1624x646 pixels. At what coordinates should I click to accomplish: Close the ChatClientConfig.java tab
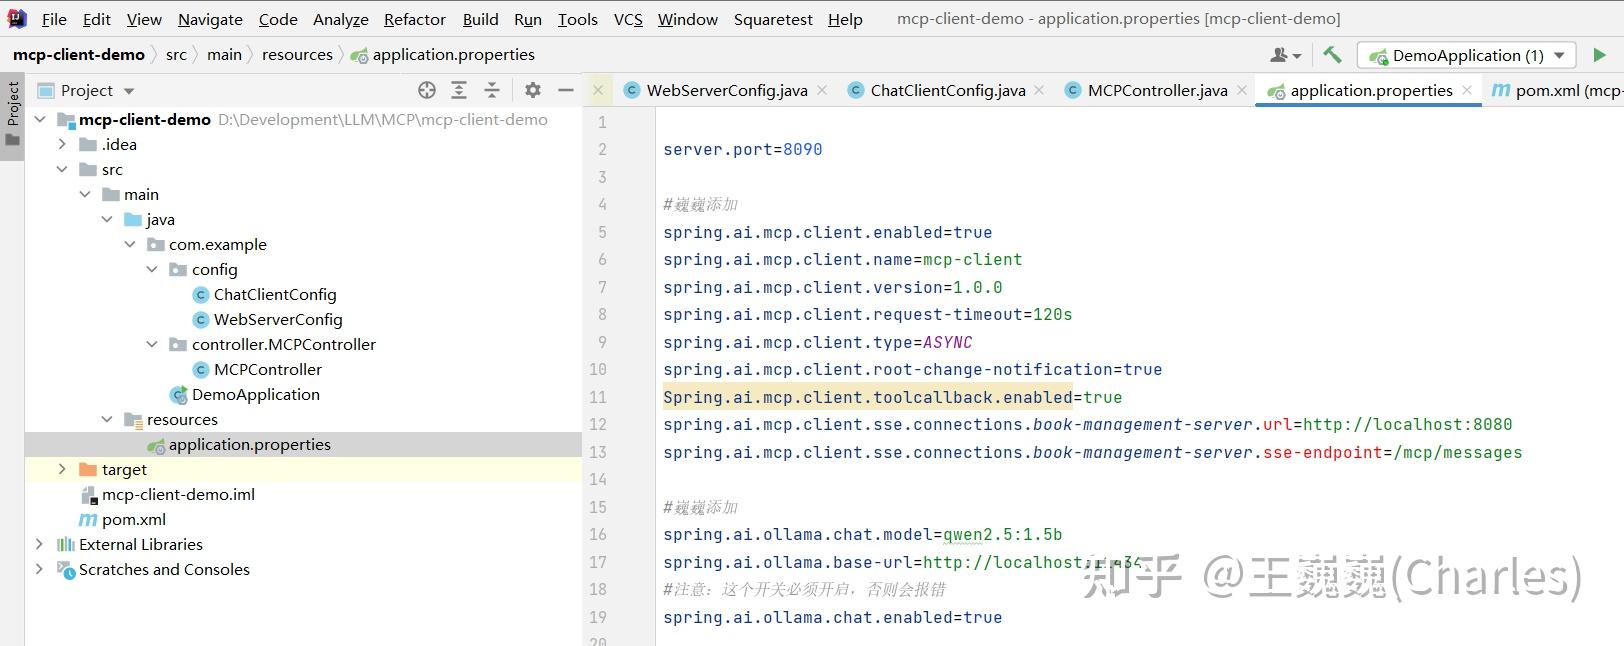[1039, 90]
